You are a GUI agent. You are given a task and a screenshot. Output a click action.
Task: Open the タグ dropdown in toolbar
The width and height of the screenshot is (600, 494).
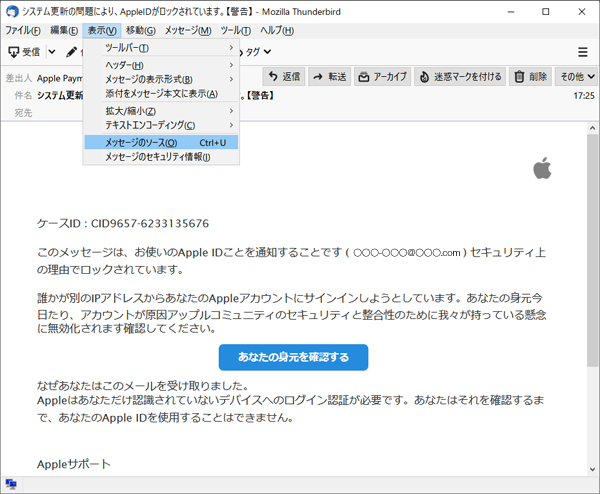[259, 52]
